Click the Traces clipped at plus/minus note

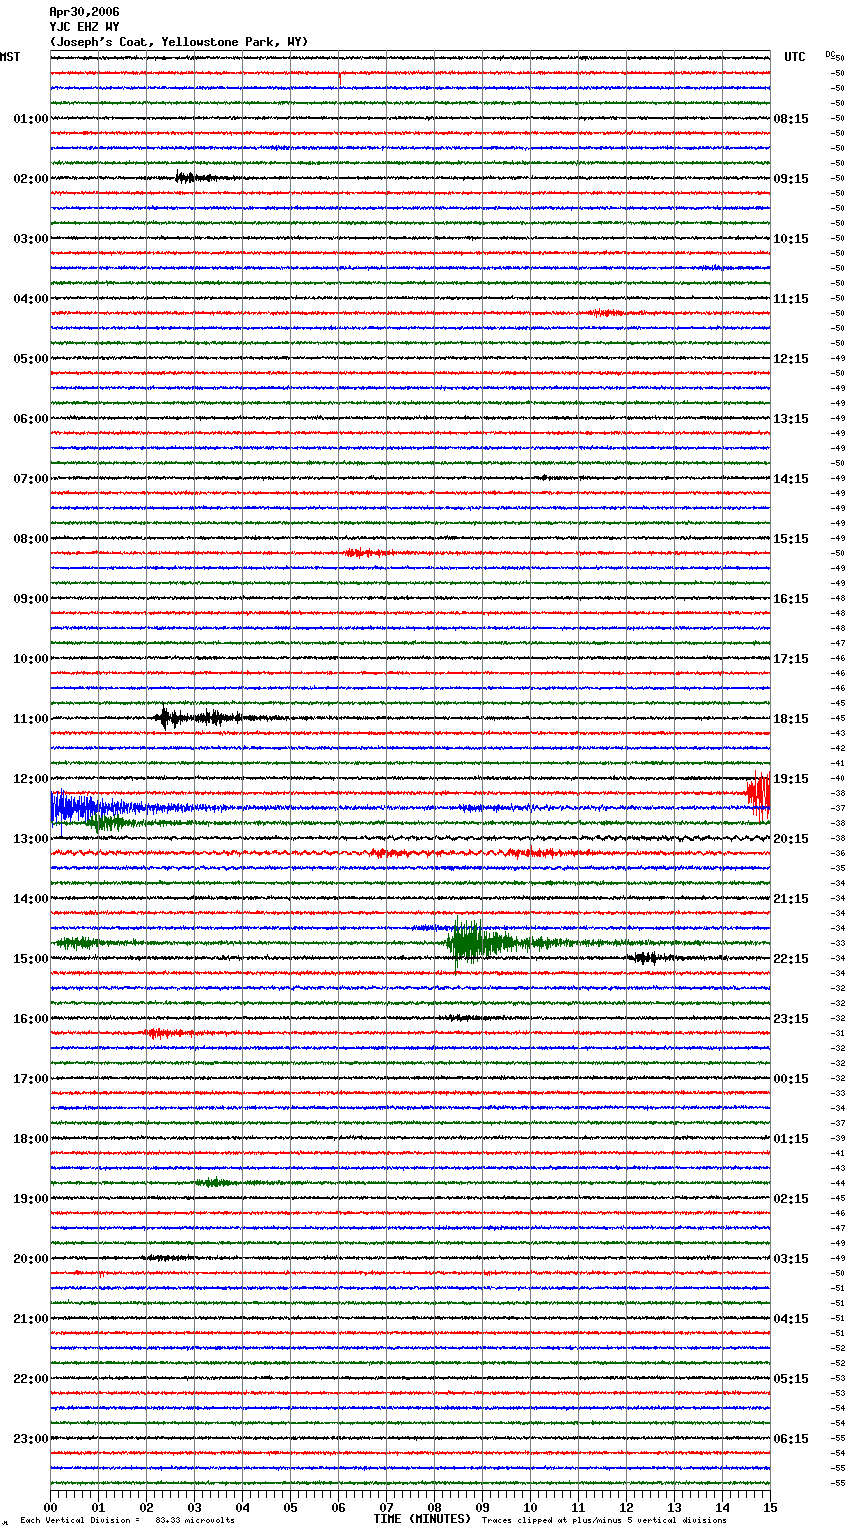(x=605, y=1520)
